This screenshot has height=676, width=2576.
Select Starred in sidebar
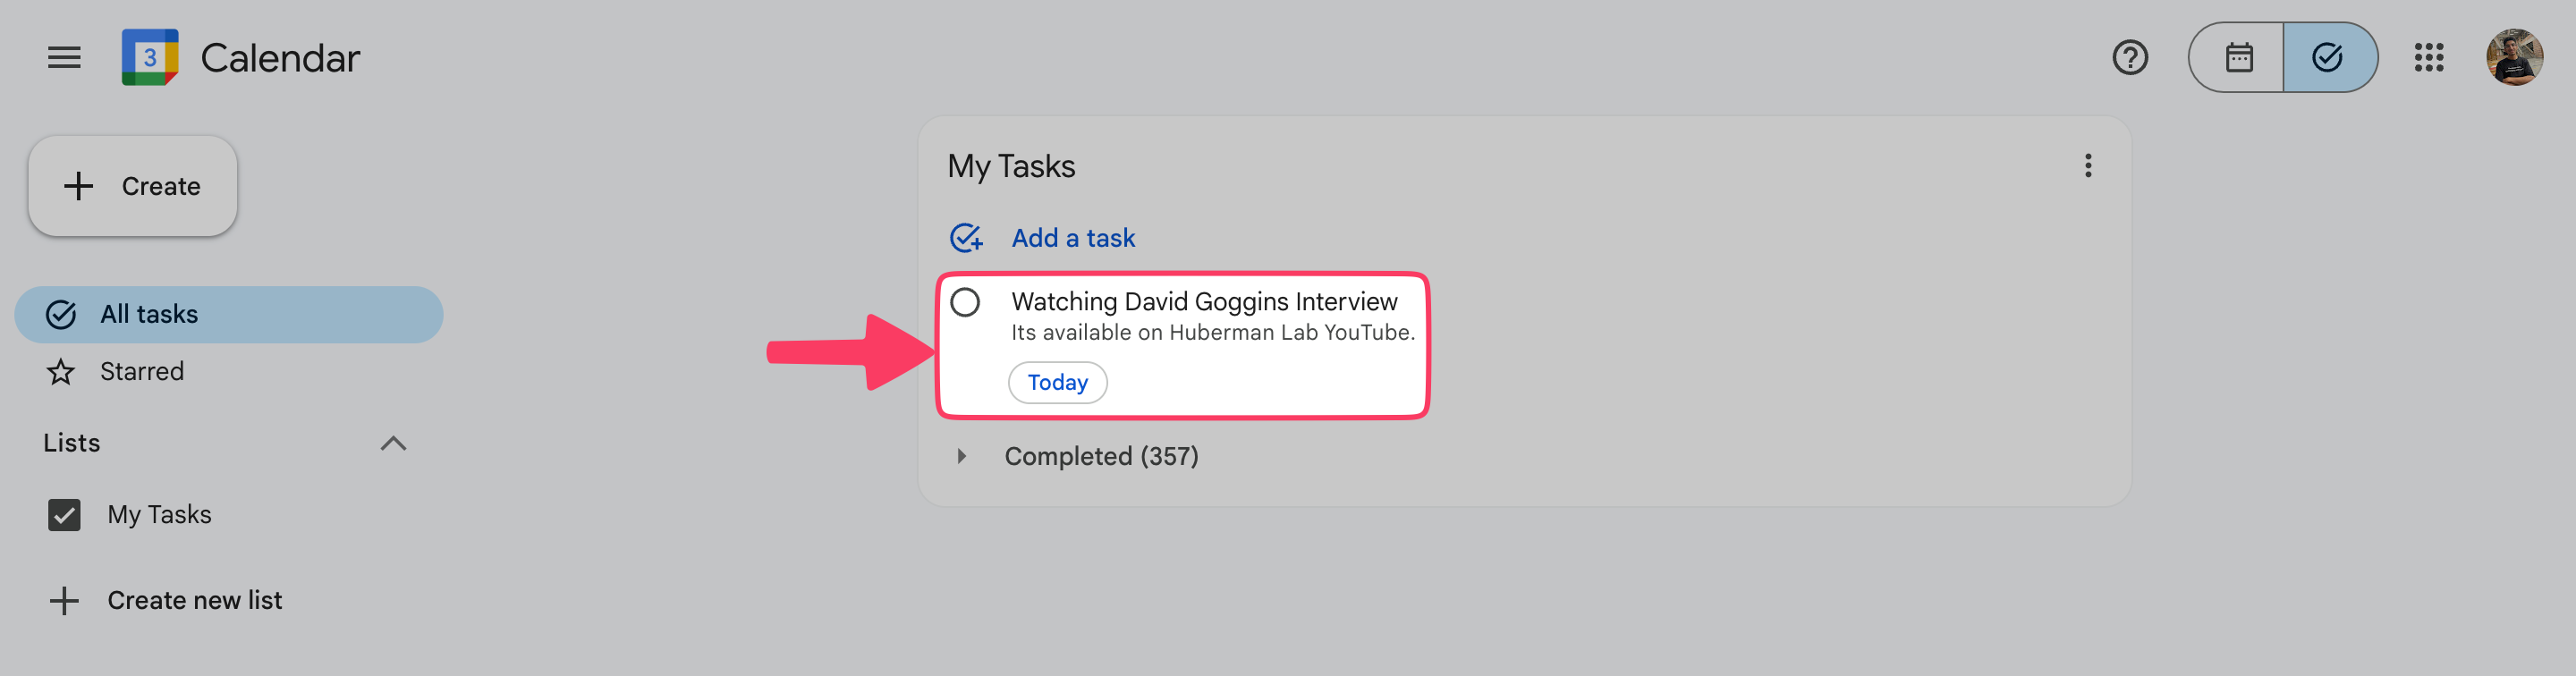142,371
